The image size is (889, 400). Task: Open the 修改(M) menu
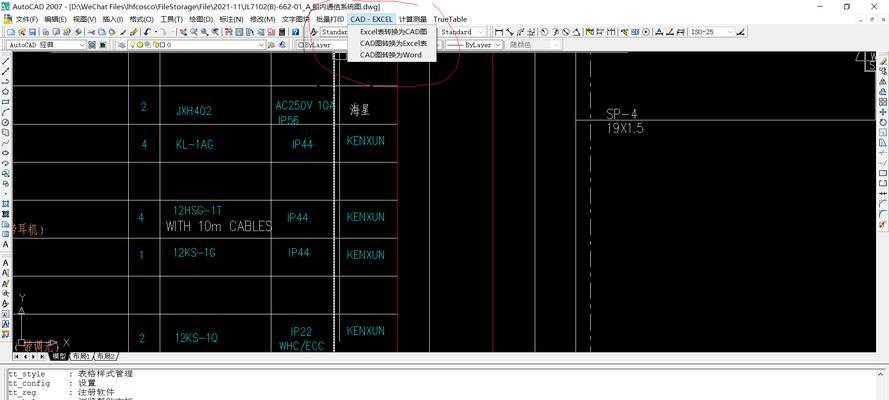click(x=263, y=19)
